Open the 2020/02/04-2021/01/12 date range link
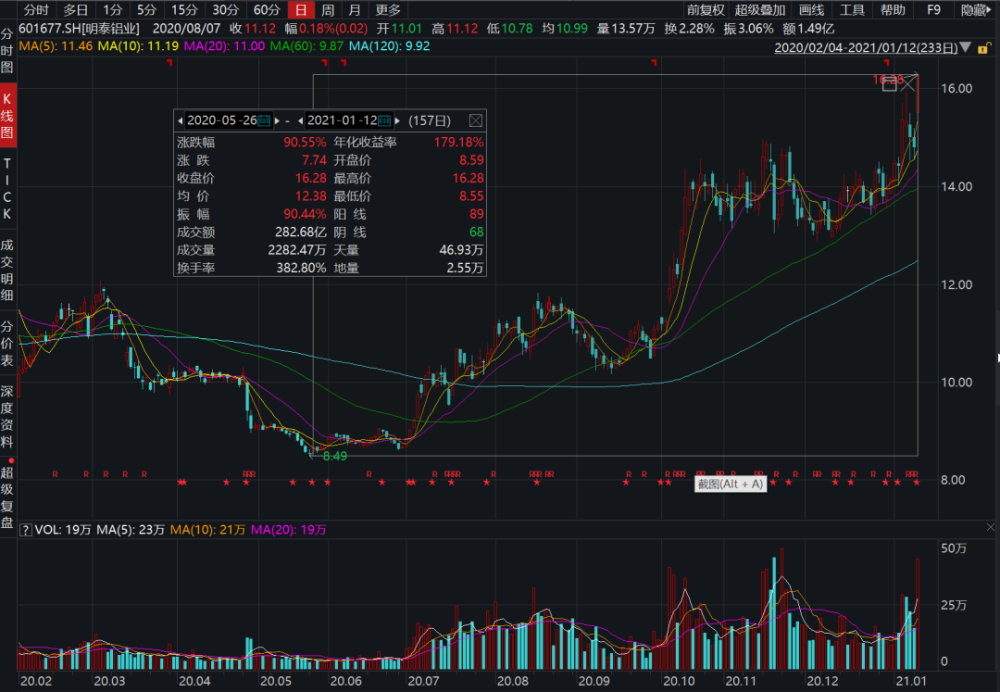Viewport: 1000px width, 692px height. point(866,48)
